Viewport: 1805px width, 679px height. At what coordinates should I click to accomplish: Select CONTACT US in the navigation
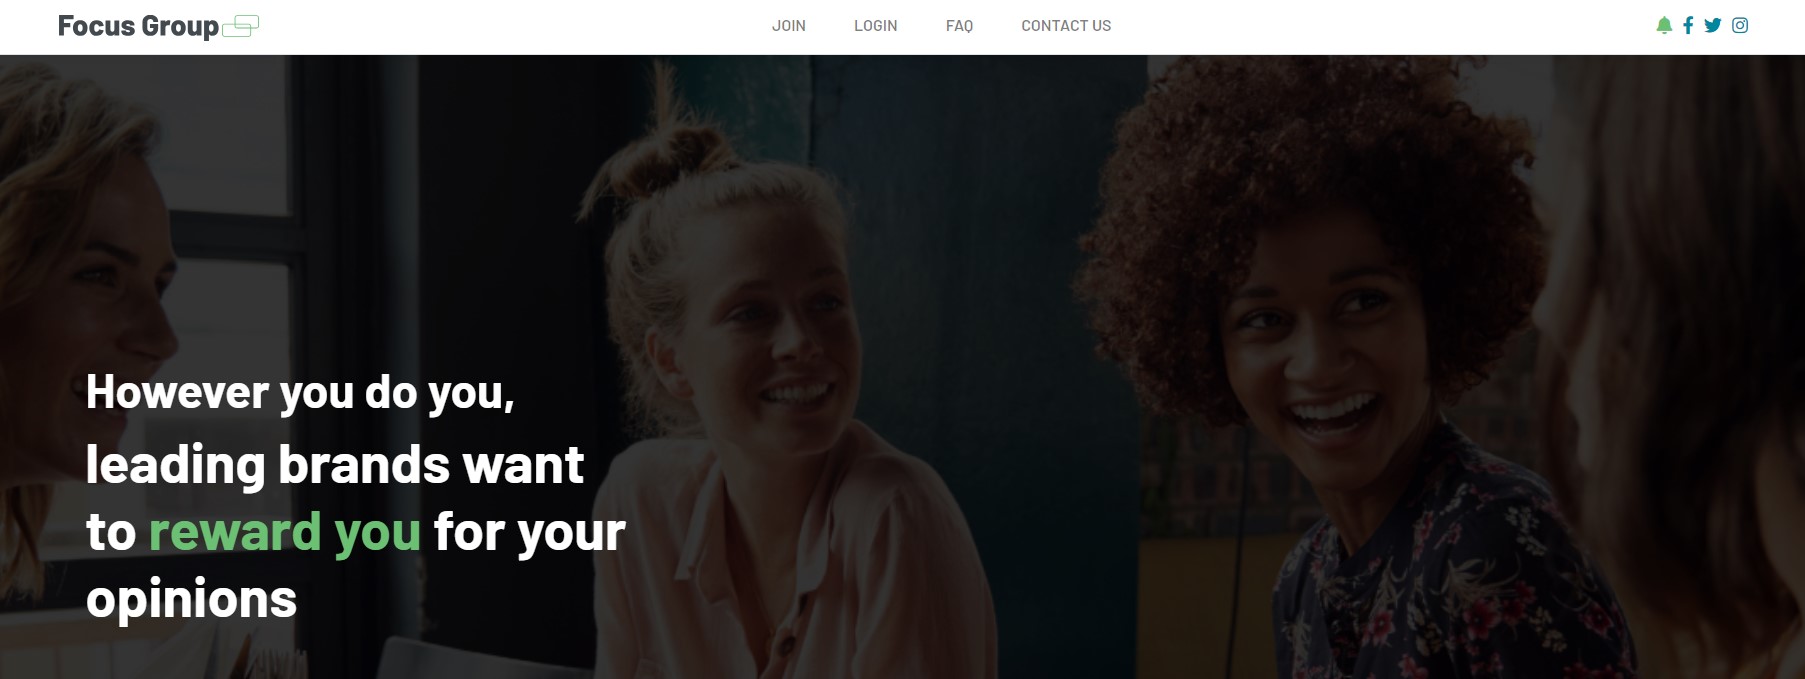(x=1066, y=26)
